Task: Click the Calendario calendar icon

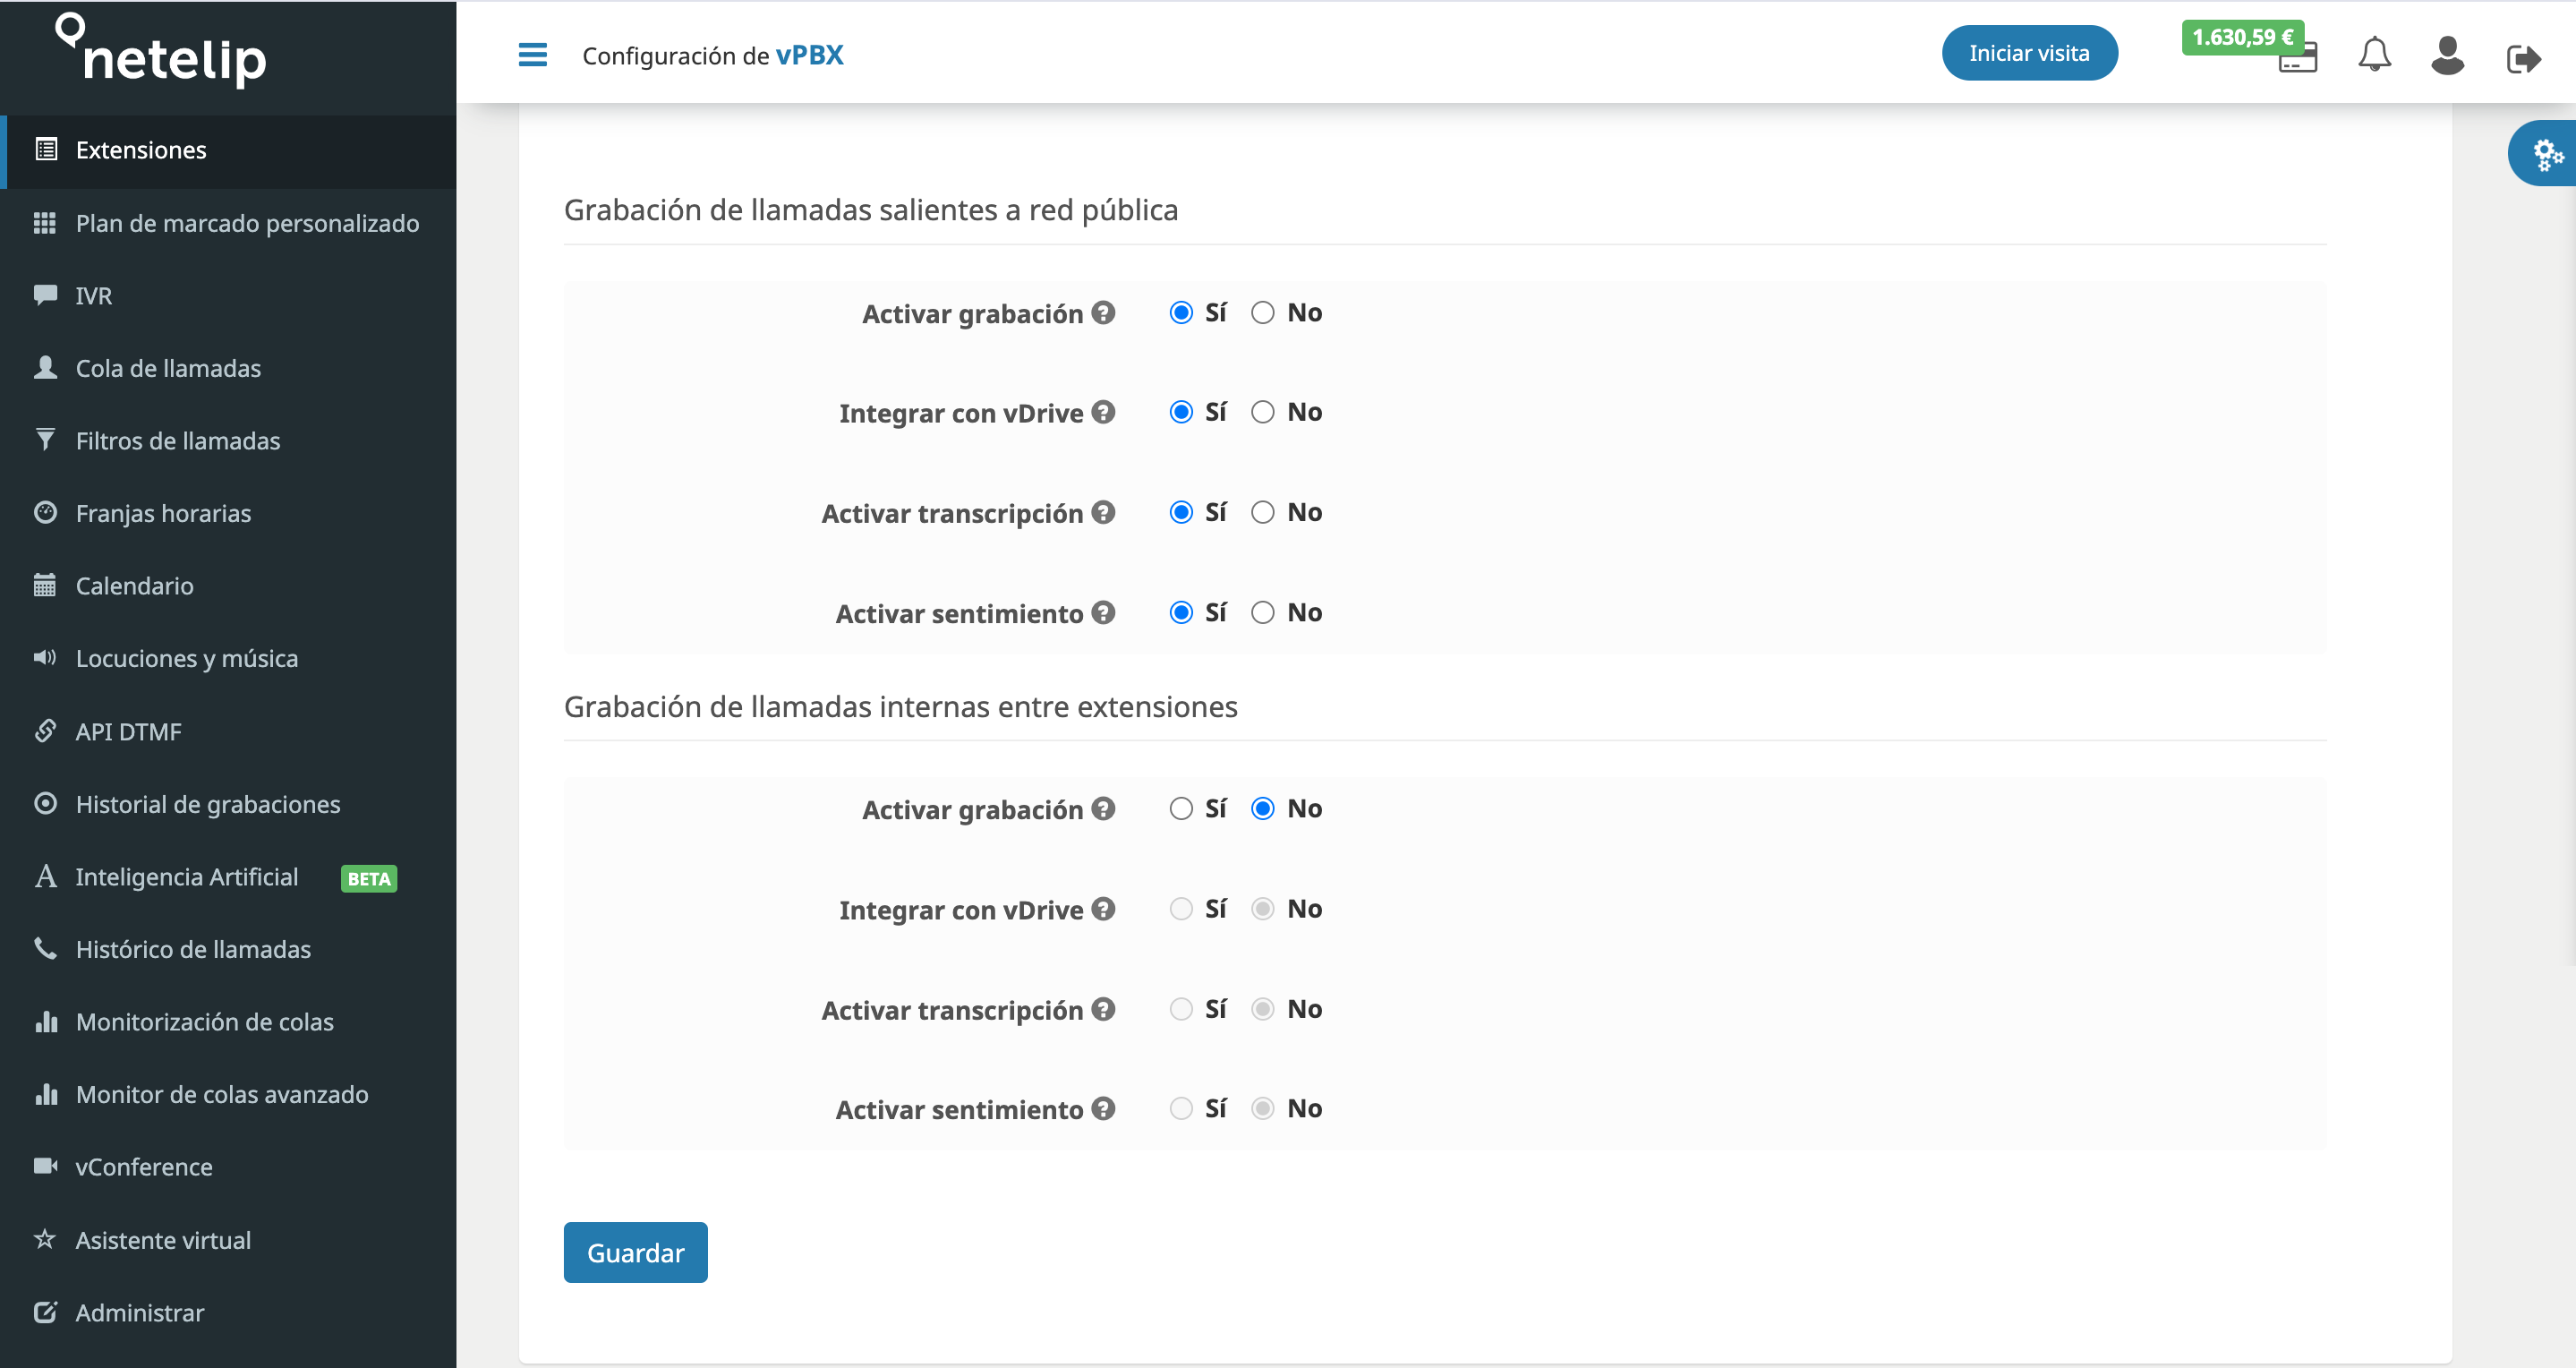Action: click(x=45, y=585)
